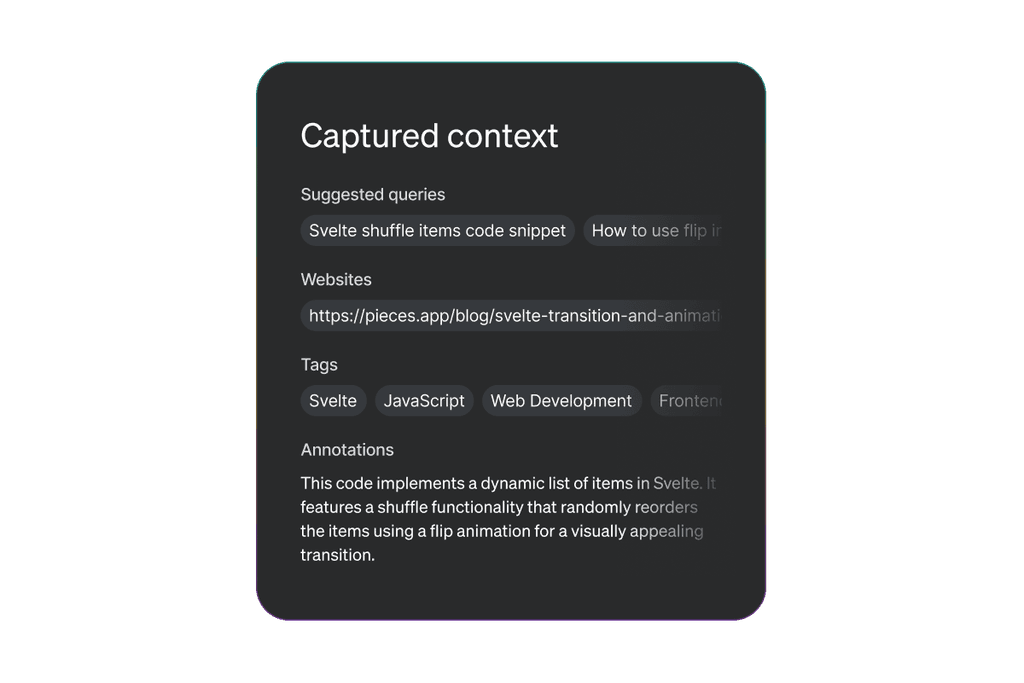Viewport: 1024px width, 683px height.
Task: Click the Websites section label
Action: click(336, 279)
